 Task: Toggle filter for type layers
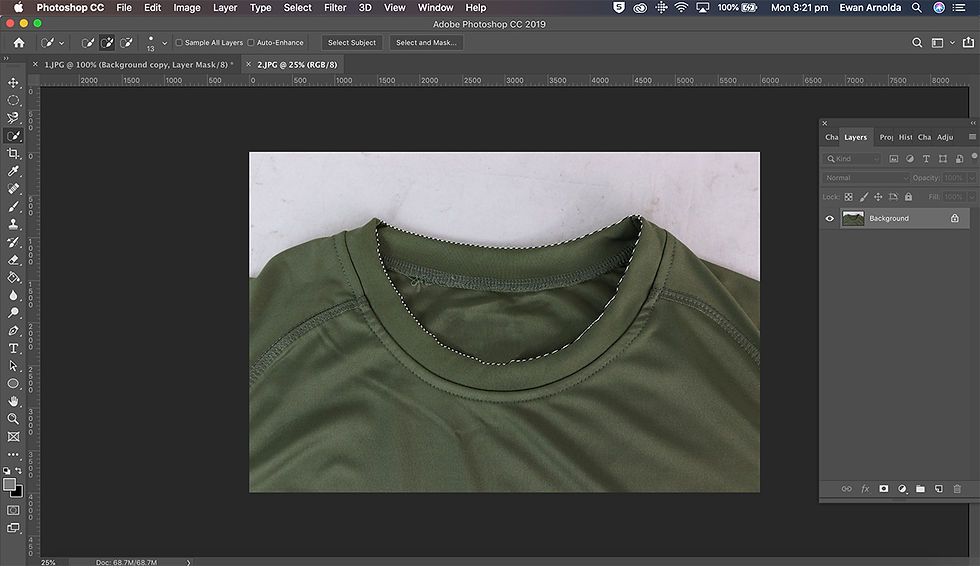click(926, 159)
